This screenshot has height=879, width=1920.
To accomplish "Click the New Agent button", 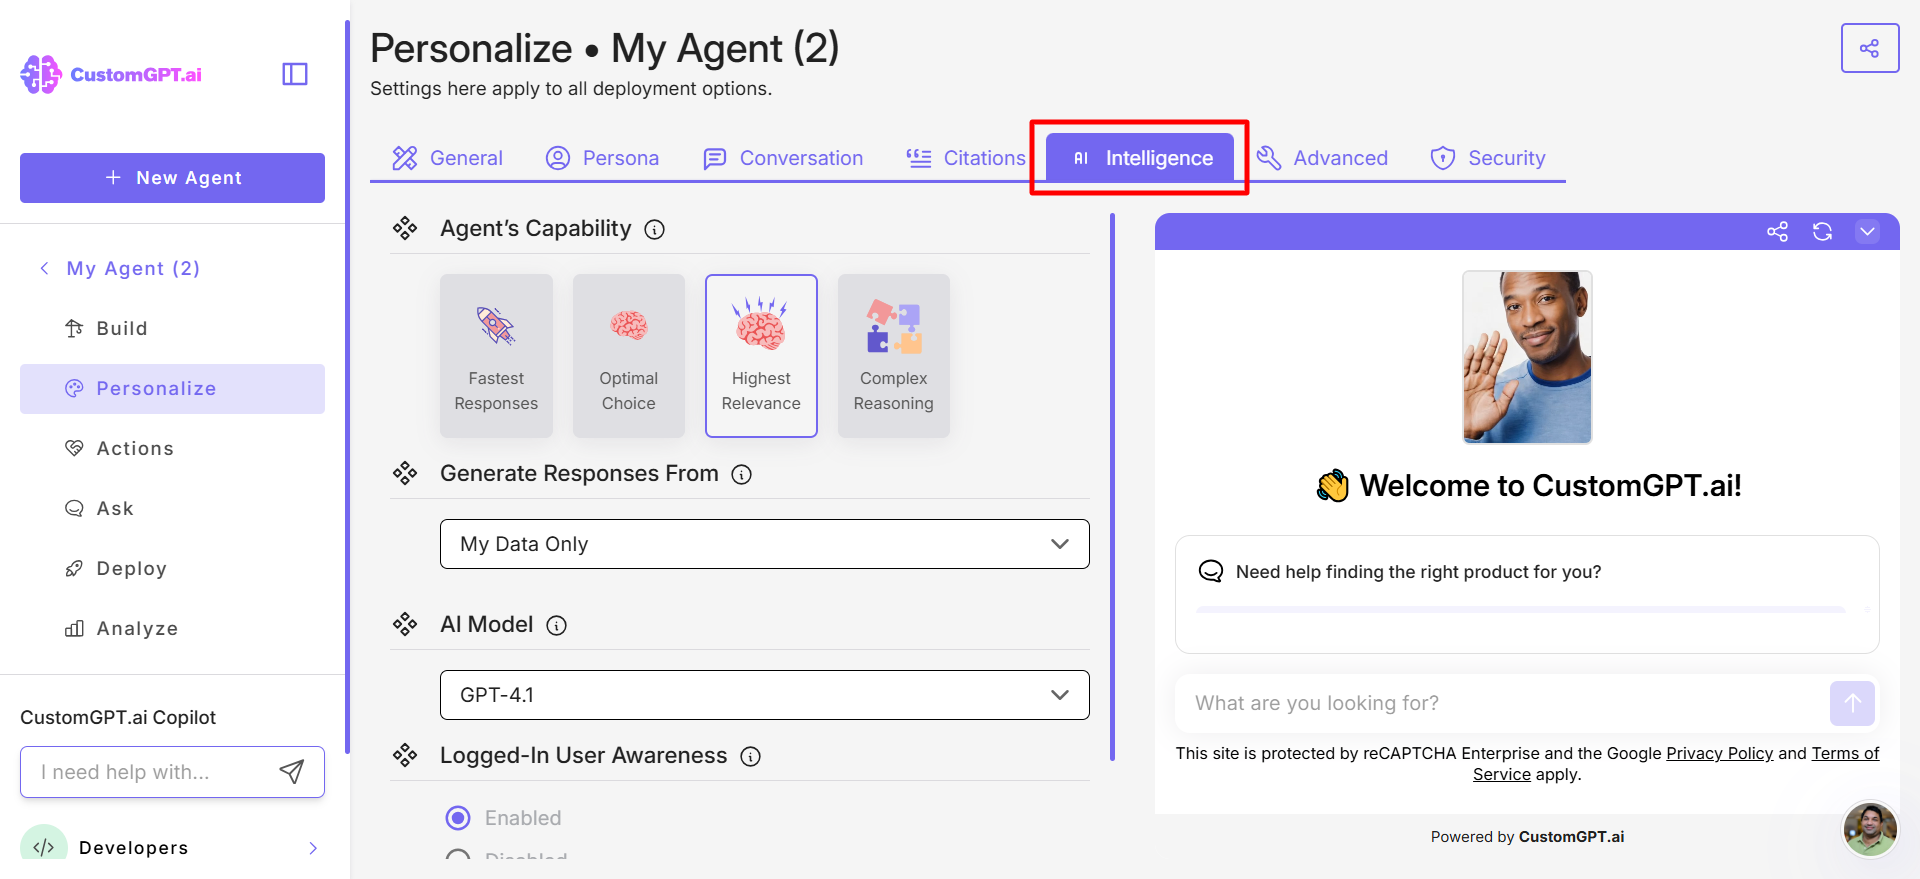I will [x=172, y=178].
